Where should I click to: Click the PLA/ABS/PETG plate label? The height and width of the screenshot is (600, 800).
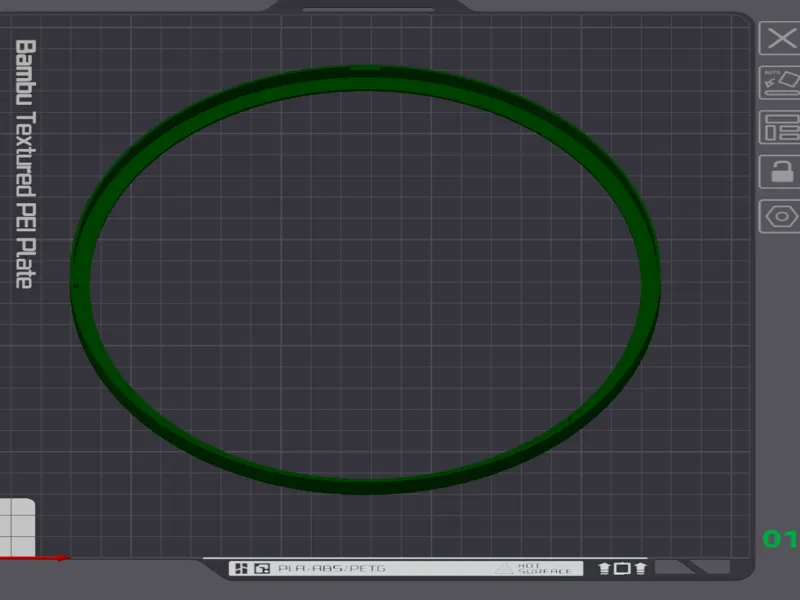pyautogui.click(x=332, y=568)
